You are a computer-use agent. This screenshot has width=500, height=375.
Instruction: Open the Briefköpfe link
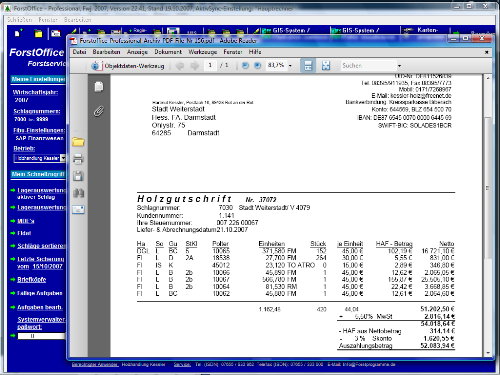(32, 279)
